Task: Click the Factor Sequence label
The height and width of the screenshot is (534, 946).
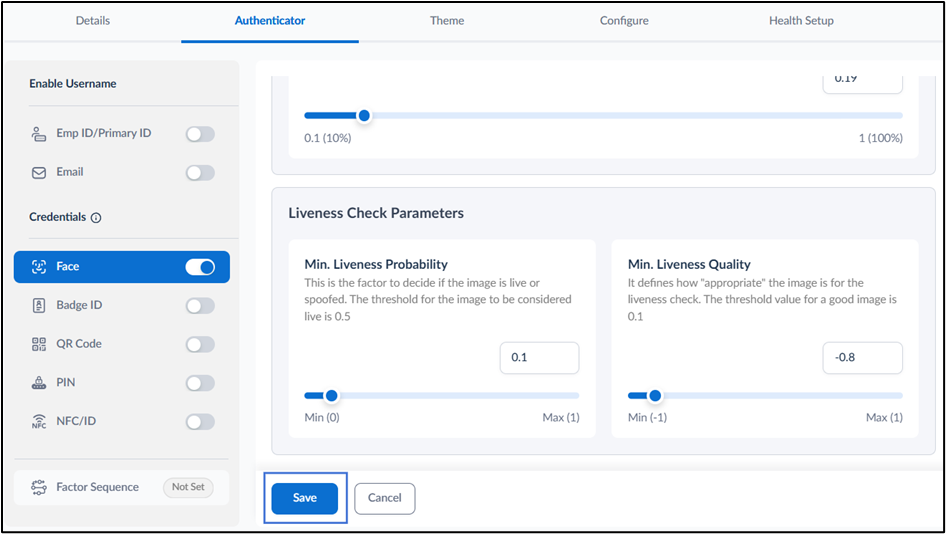Action: point(97,487)
